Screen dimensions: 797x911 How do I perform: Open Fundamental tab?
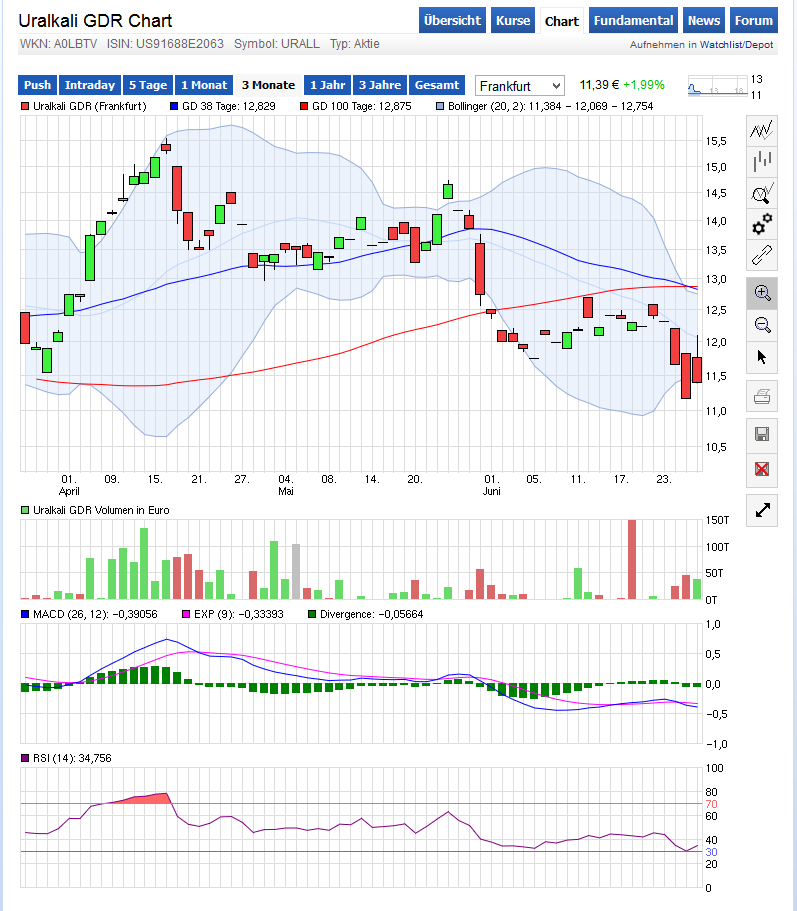tap(633, 20)
